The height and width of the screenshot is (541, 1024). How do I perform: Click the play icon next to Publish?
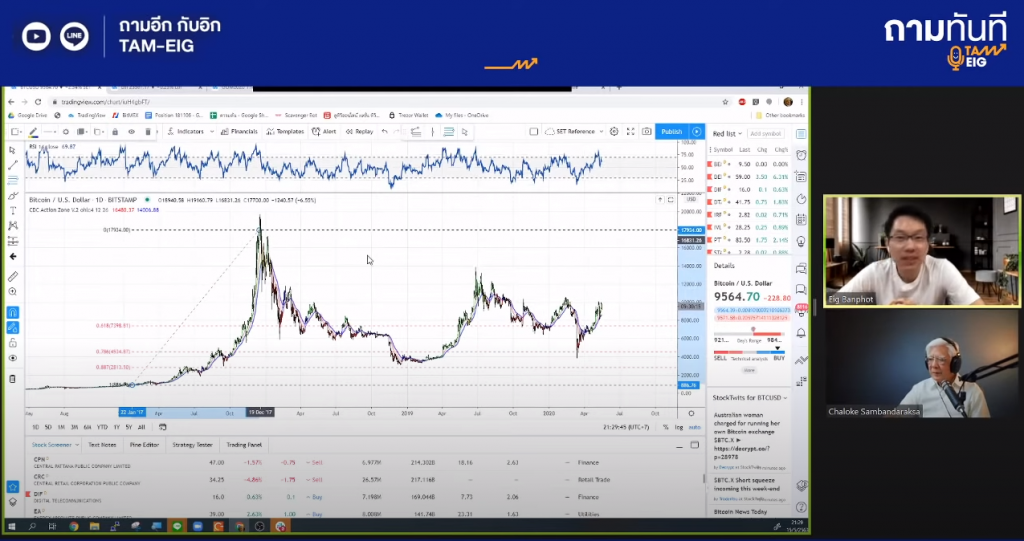697,131
